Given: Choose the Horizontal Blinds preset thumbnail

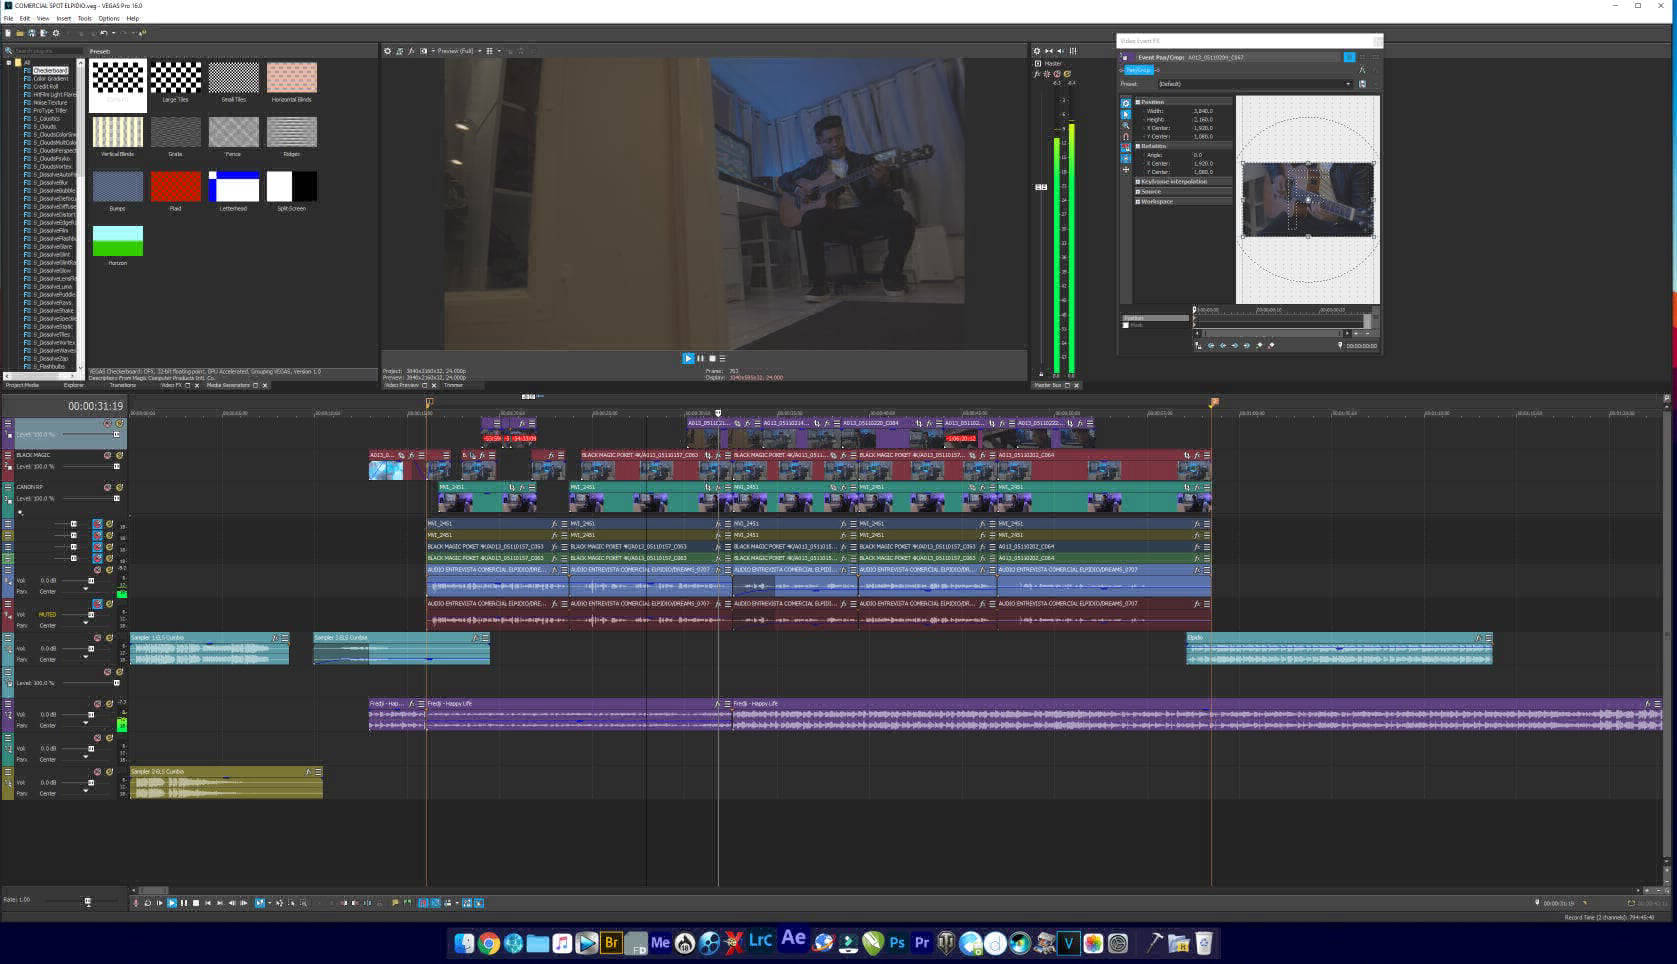Looking at the screenshot, I should [x=292, y=78].
